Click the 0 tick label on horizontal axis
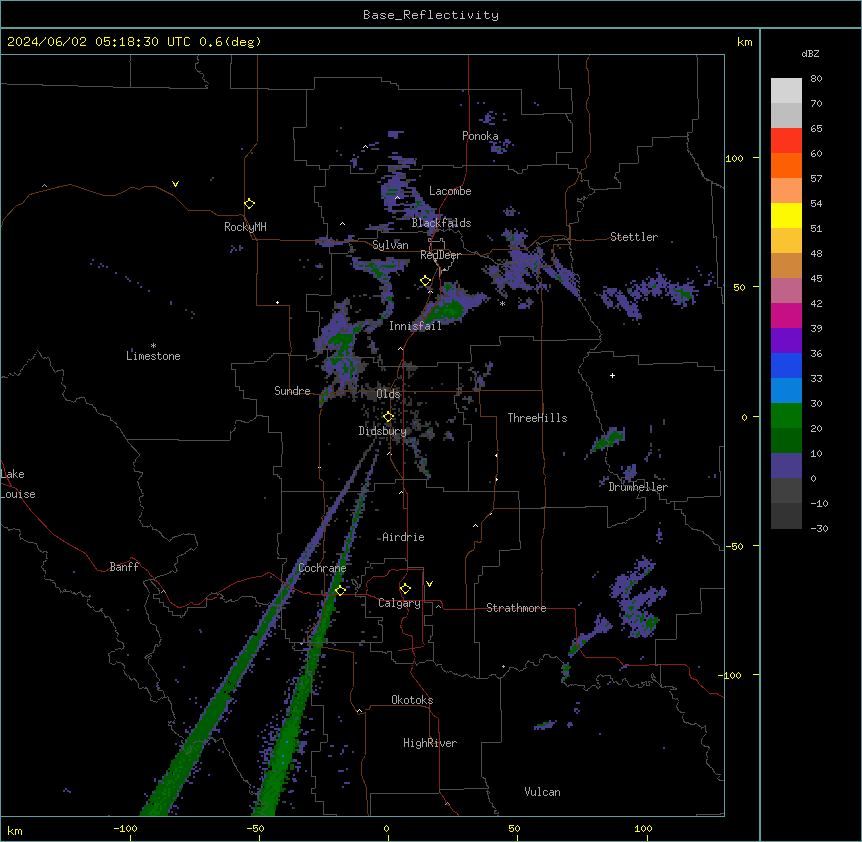This screenshot has height=842, width=862. tap(386, 828)
